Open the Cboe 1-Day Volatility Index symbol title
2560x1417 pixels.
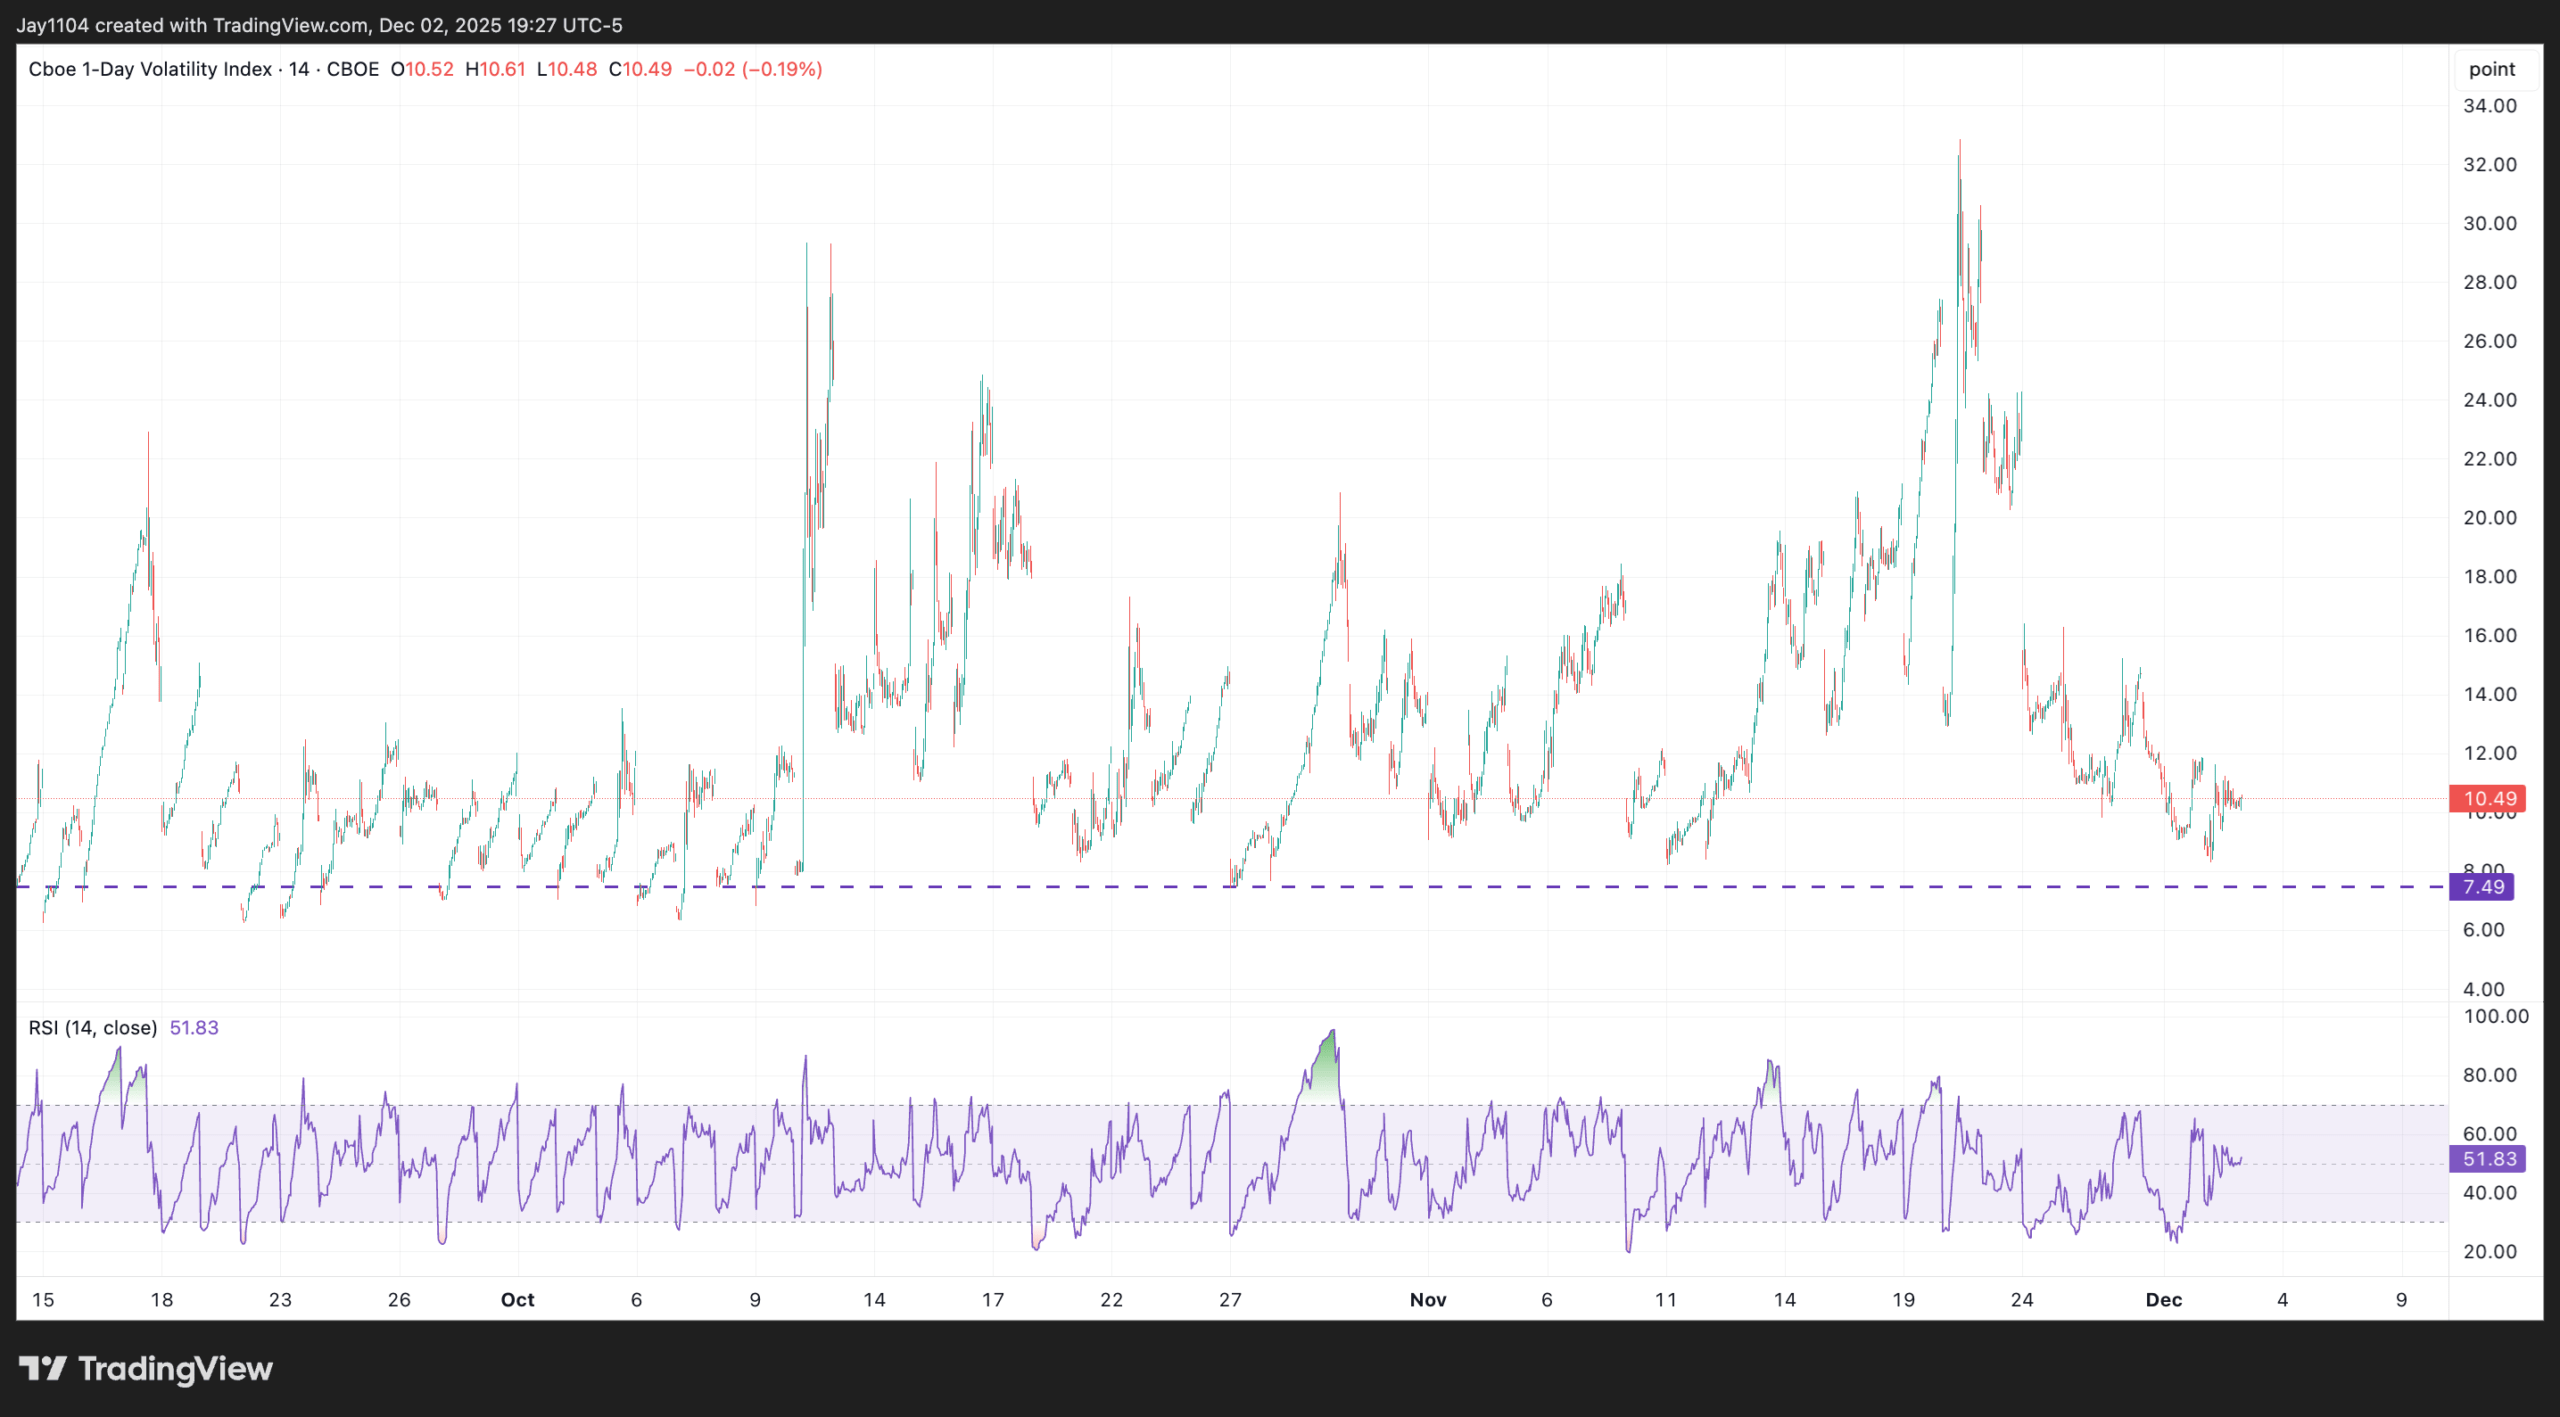(150, 69)
